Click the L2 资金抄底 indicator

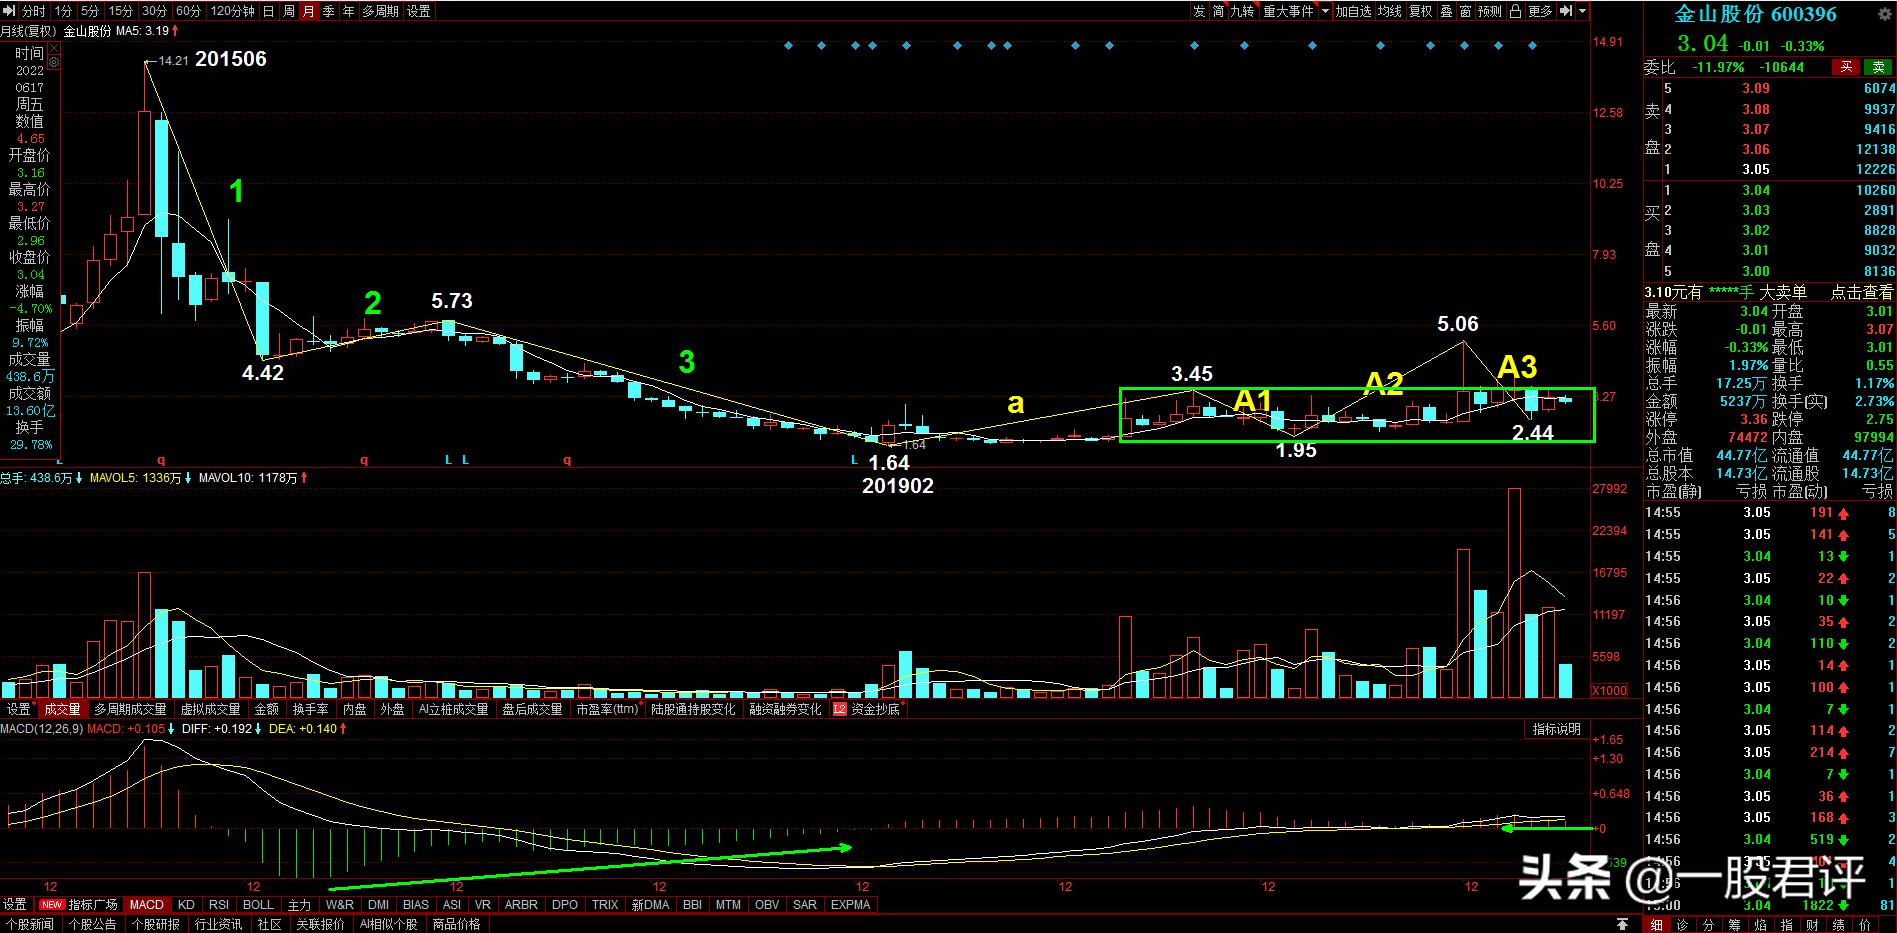[x=866, y=709]
